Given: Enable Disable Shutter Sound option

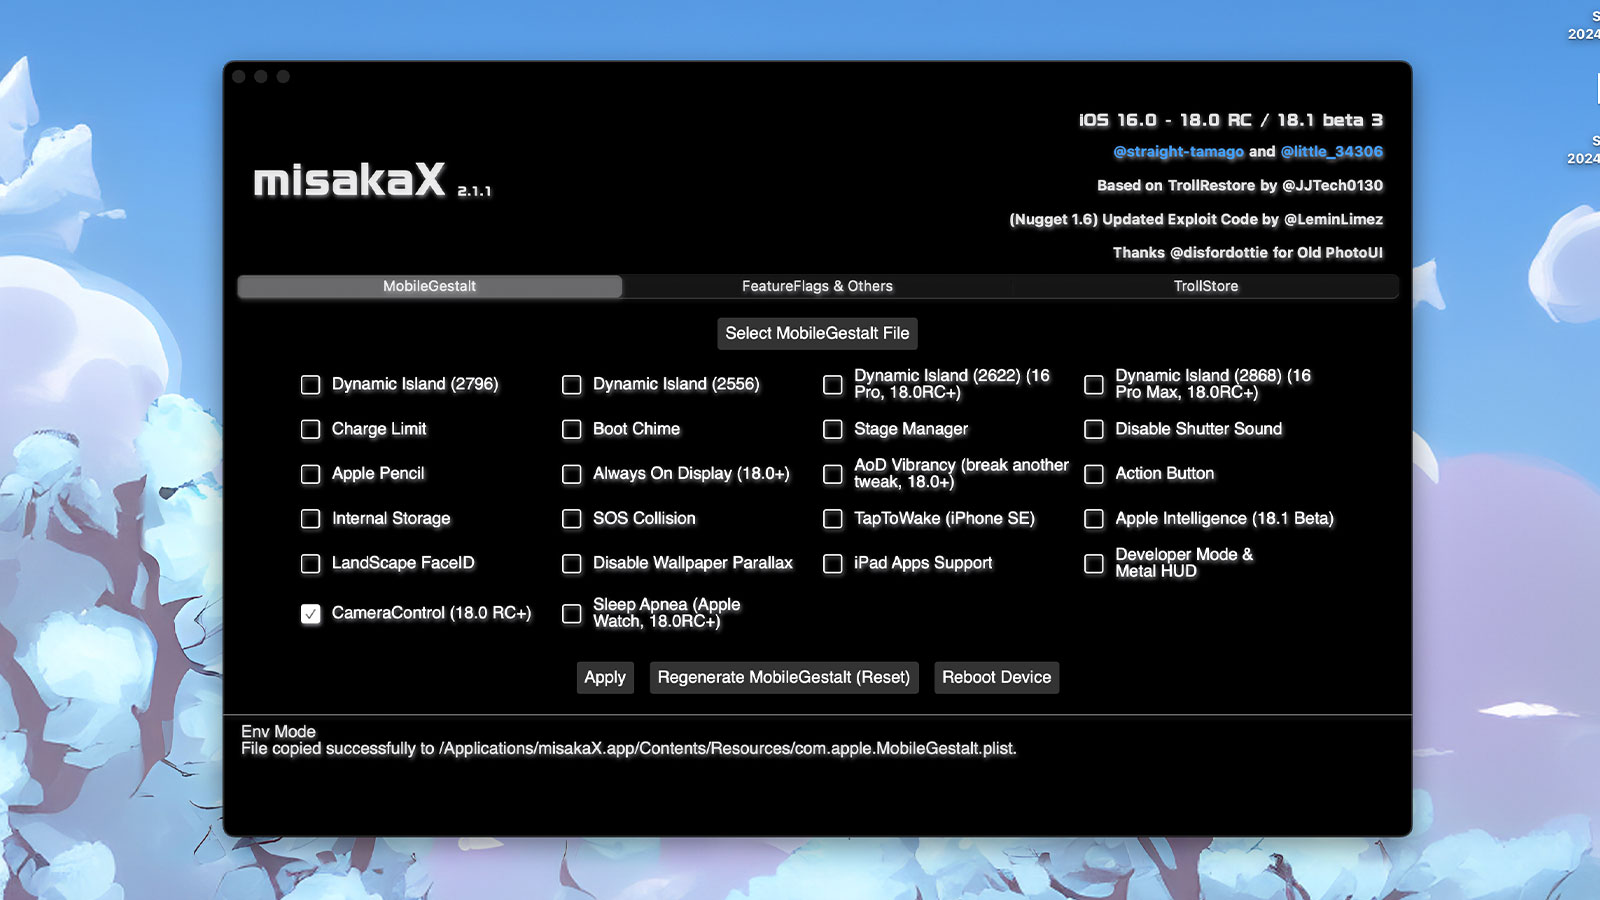Looking at the screenshot, I should tap(1094, 429).
